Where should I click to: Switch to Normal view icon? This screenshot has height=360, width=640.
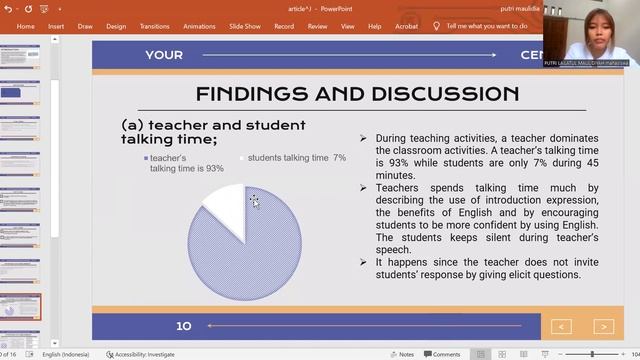481,354
